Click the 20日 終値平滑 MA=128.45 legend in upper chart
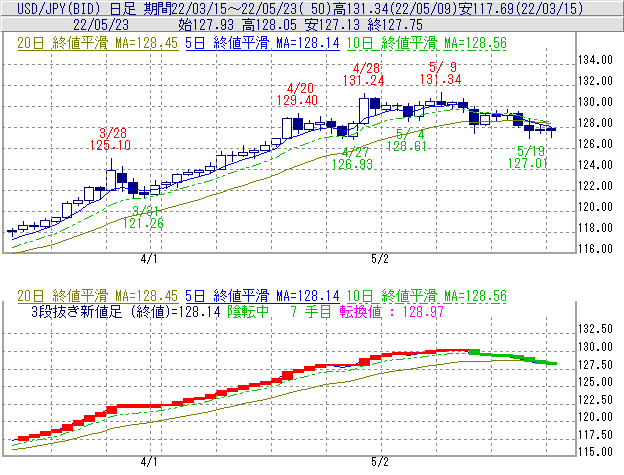This screenshot has height=475, width=624. pyautogui.click(x=98, y=43)
